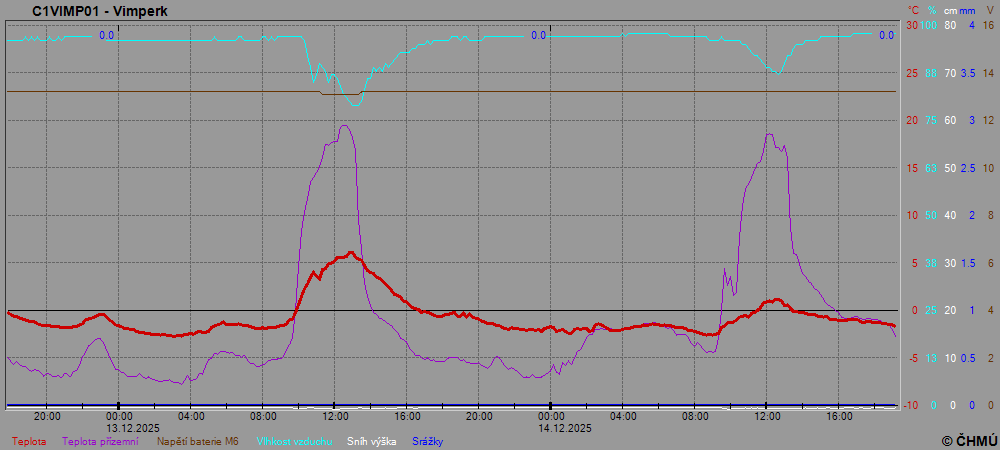Click the red °C axis unit header
The width and height of the screenshot is (1000, 450).
pos(912,10)
